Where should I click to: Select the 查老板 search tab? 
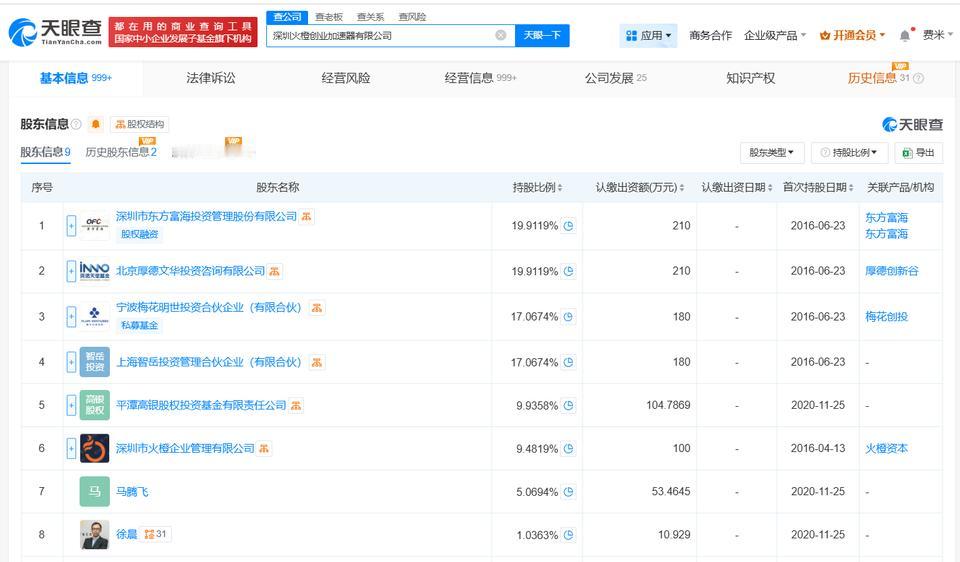click(329, 17)
